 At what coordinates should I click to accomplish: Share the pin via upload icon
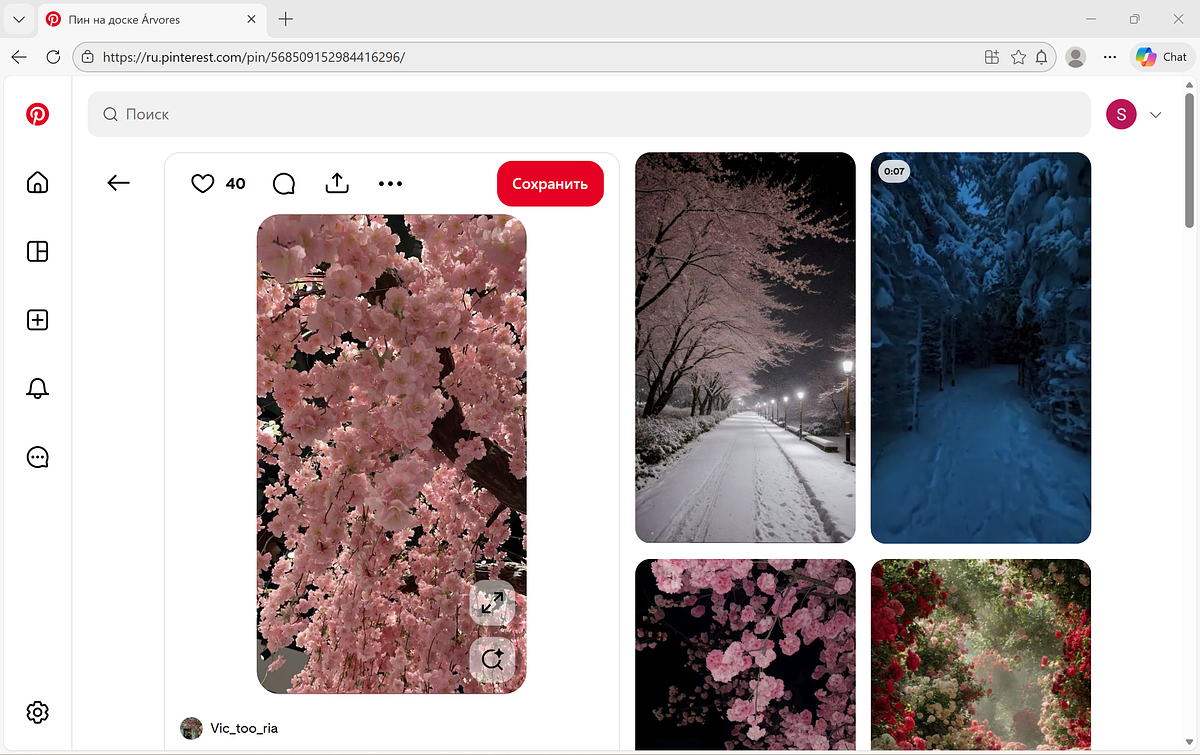(337, 183)
